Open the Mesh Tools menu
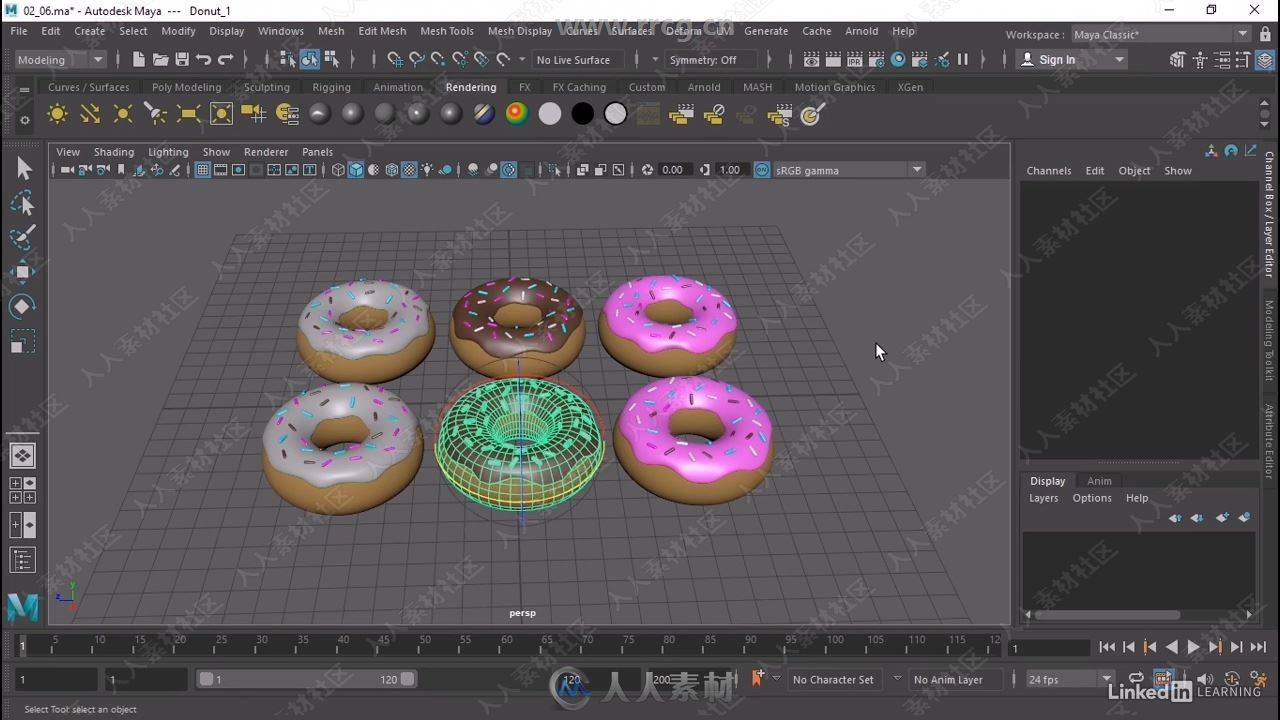 447,31
